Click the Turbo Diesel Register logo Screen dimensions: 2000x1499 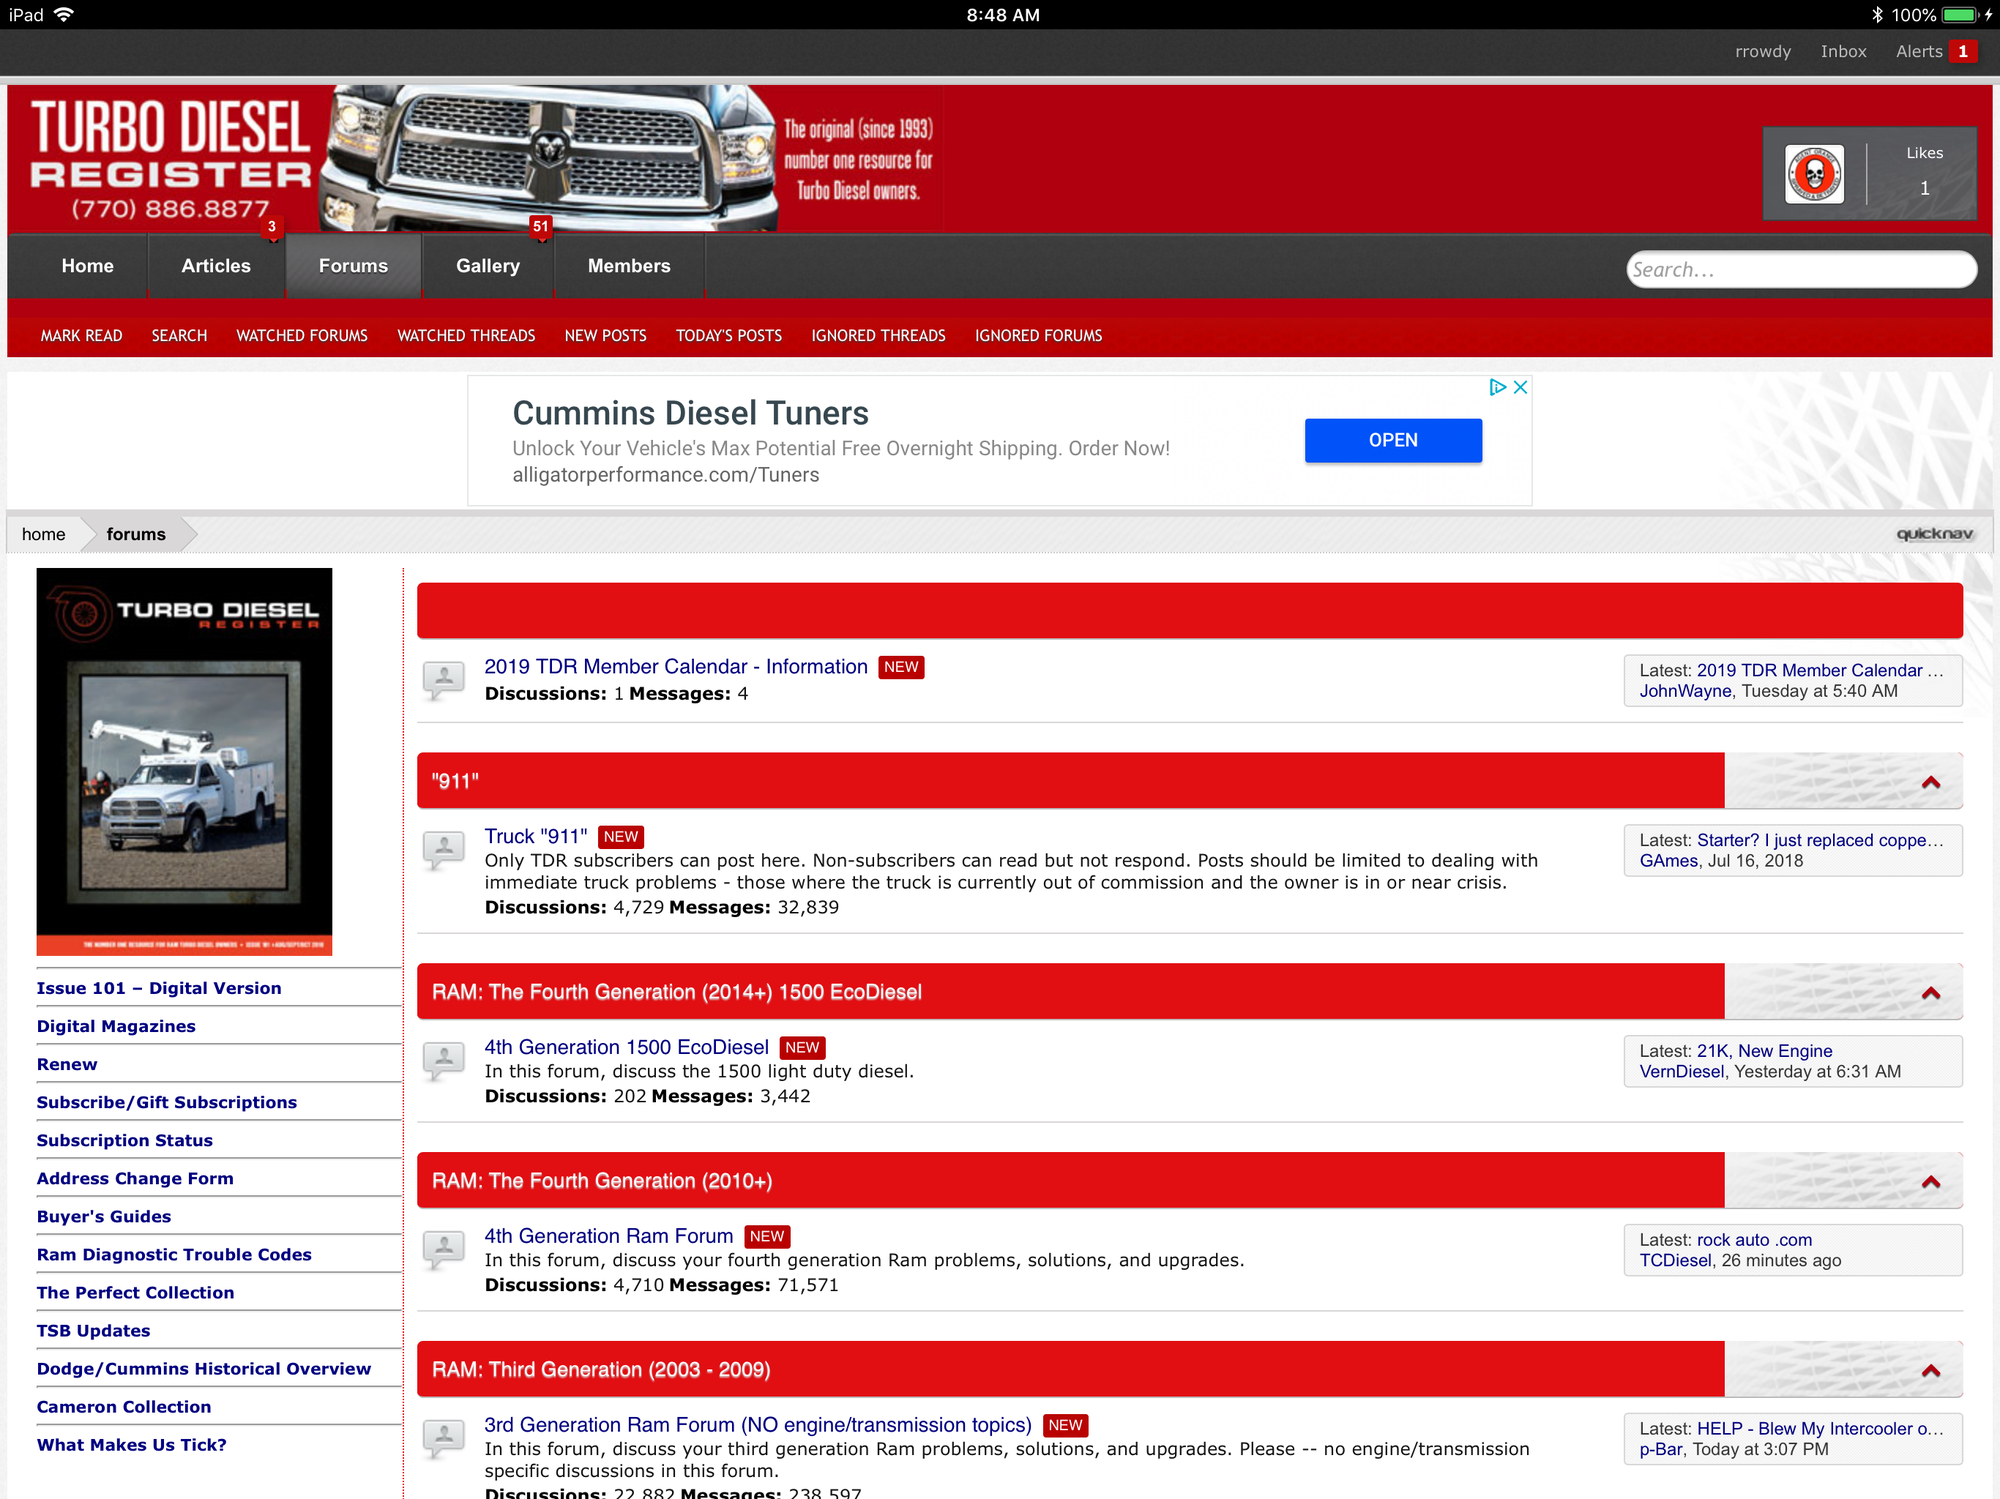click(x=170, y=158)
